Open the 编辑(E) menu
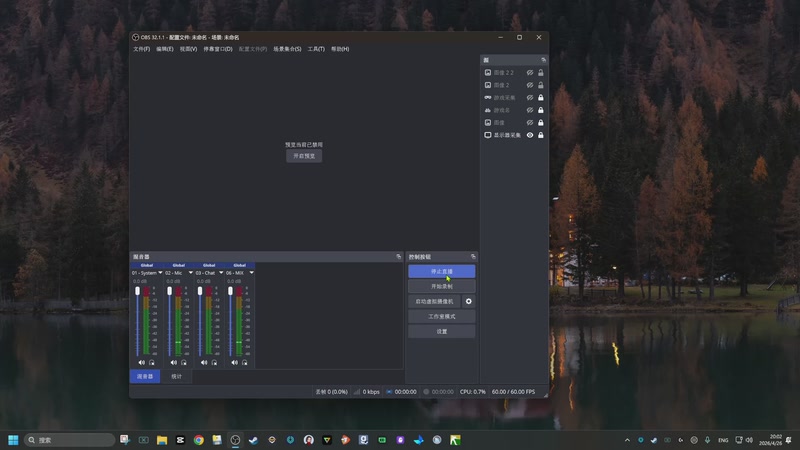 pyautogui.click(x=165, y=49)
